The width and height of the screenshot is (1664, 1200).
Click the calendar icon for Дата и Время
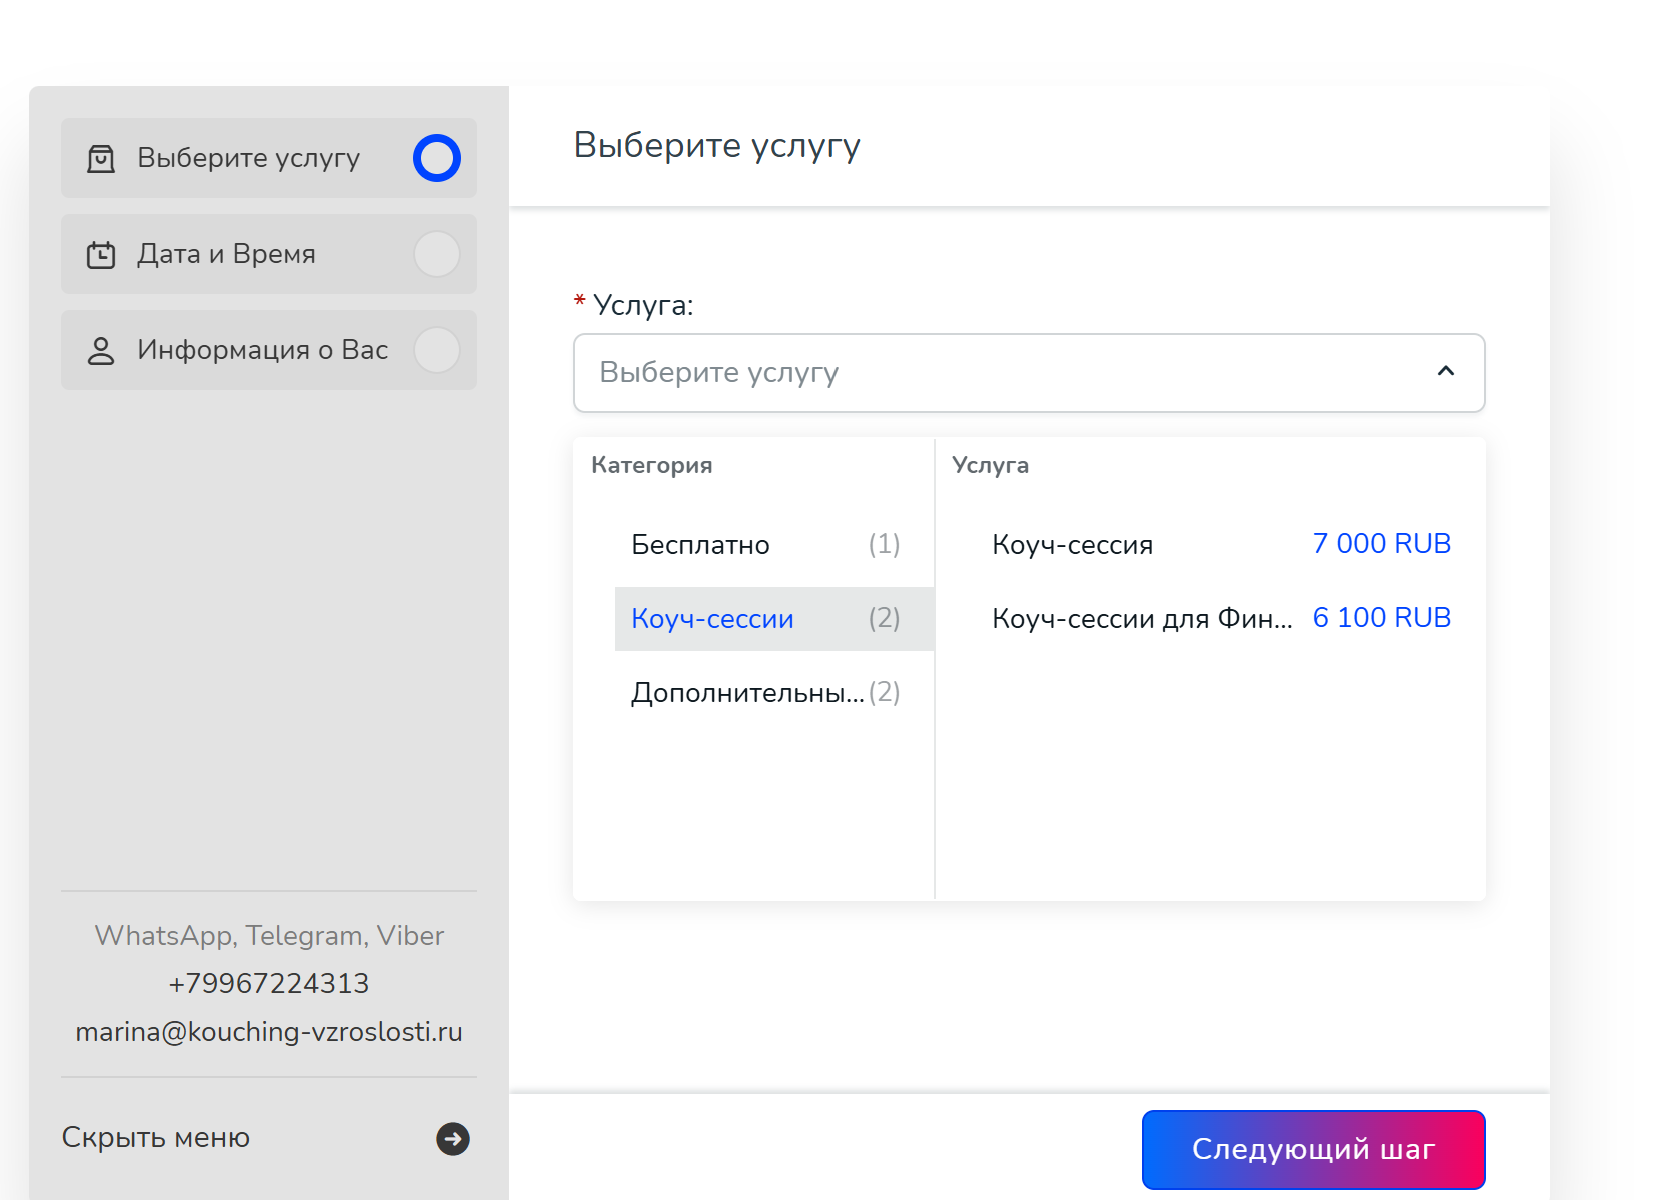click(x=101, y=255)
